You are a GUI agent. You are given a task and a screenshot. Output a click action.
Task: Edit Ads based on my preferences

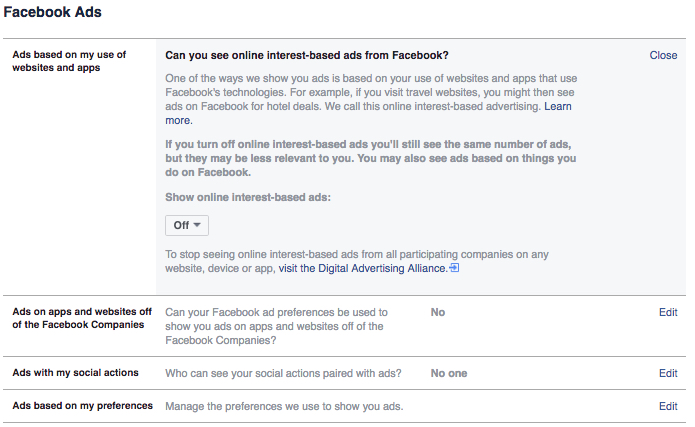(668, 407)
